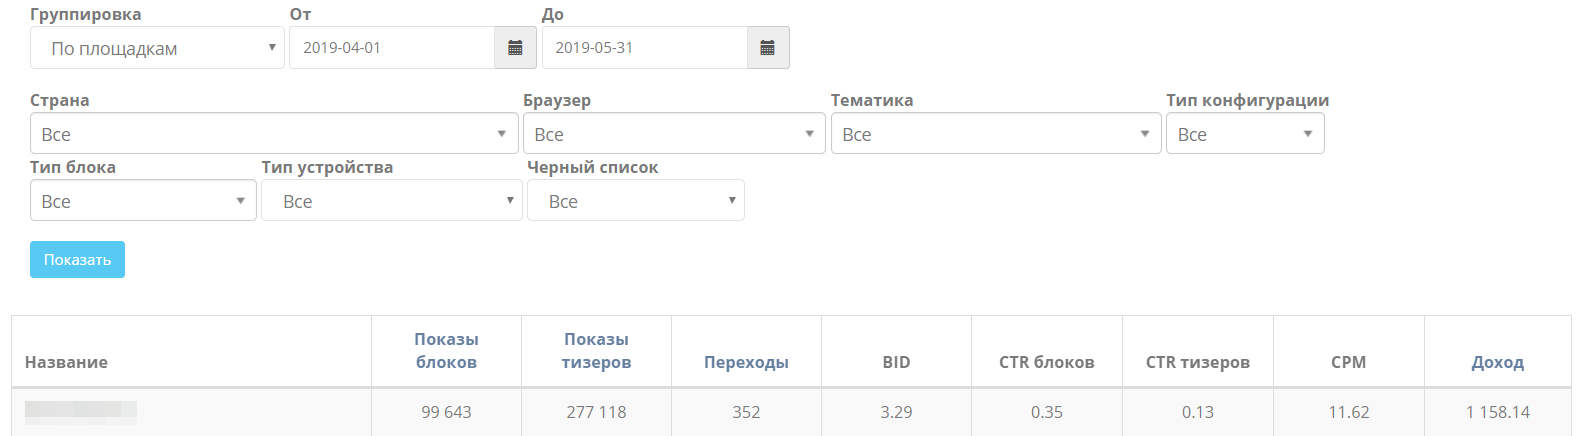Click the CPM column header

(x=1348, y=362)
